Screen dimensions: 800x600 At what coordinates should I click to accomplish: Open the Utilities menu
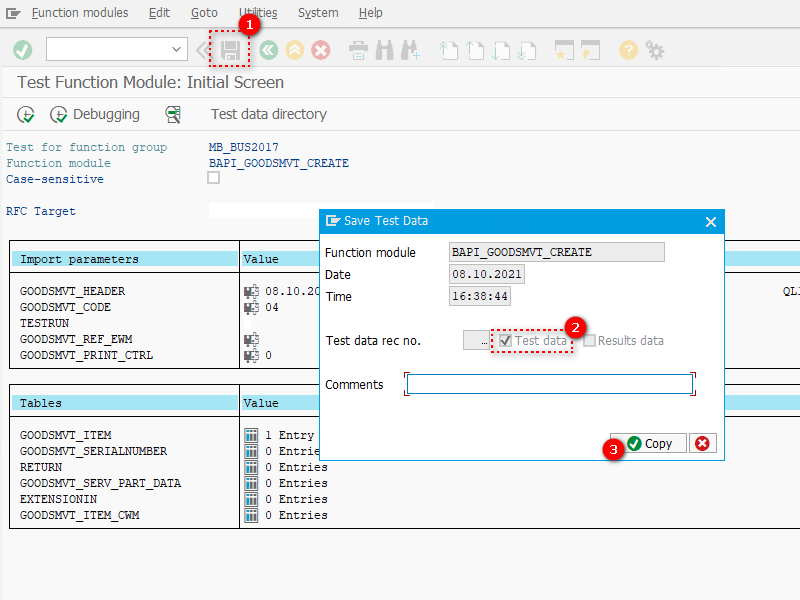point(258,13)
